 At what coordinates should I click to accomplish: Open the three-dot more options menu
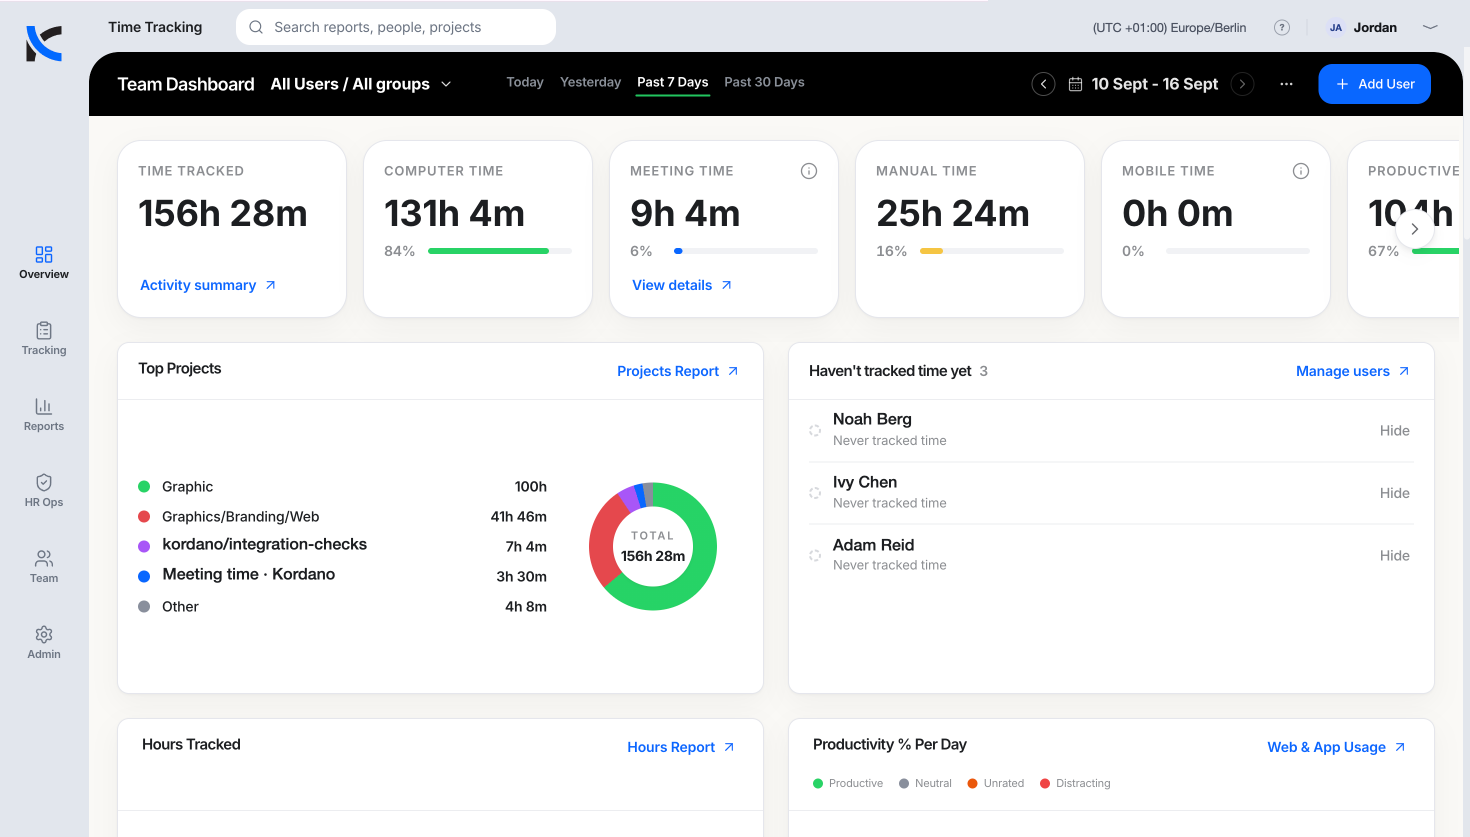pos(1286,84)
